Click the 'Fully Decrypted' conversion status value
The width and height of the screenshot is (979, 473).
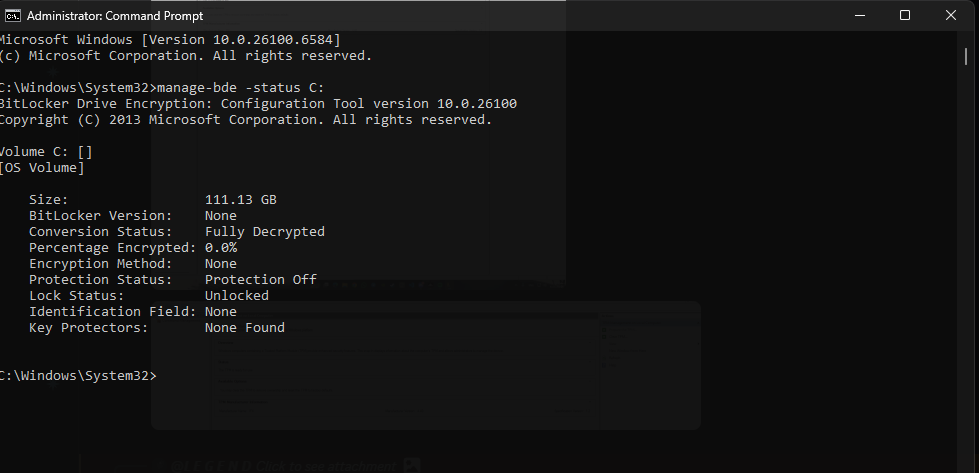(x=265, y=232)
